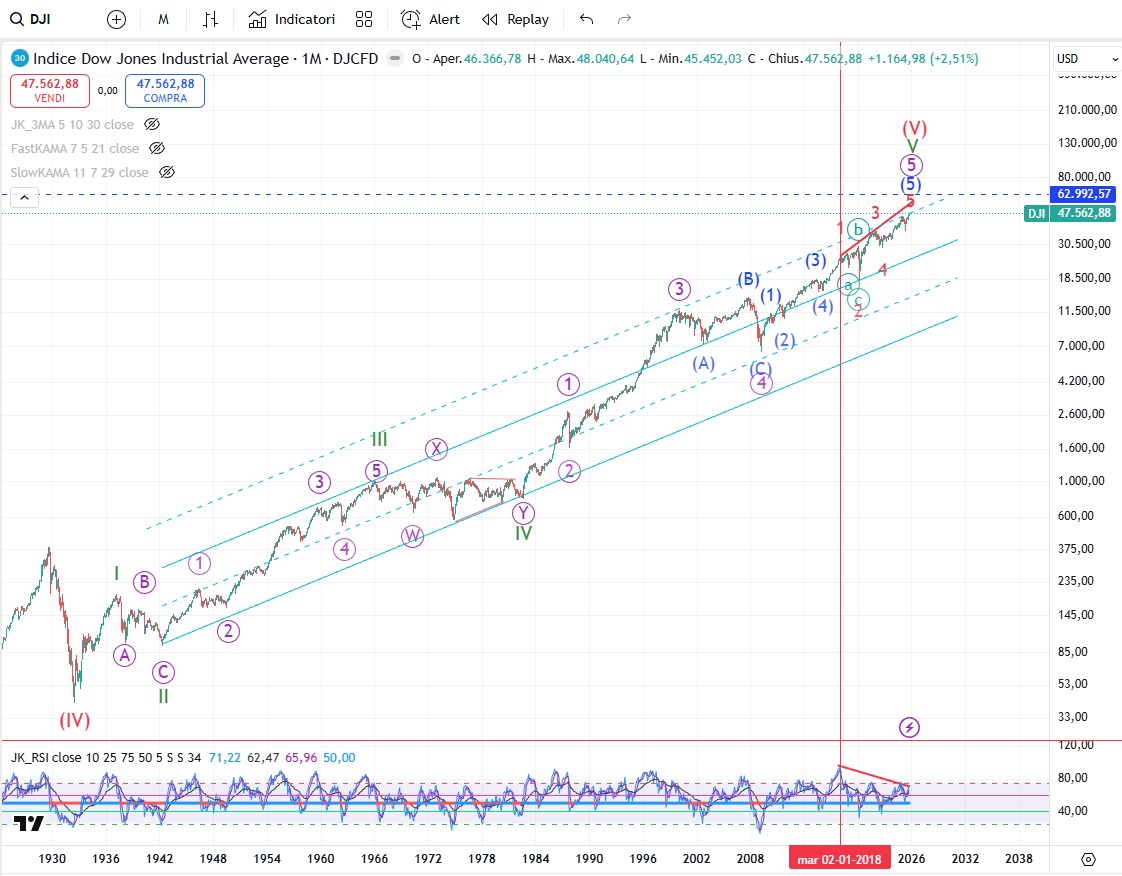Show the SlowKAMA indicator
Image resolution: width=1122 pixels, height=876 pixels.
(x=166, y=173)
